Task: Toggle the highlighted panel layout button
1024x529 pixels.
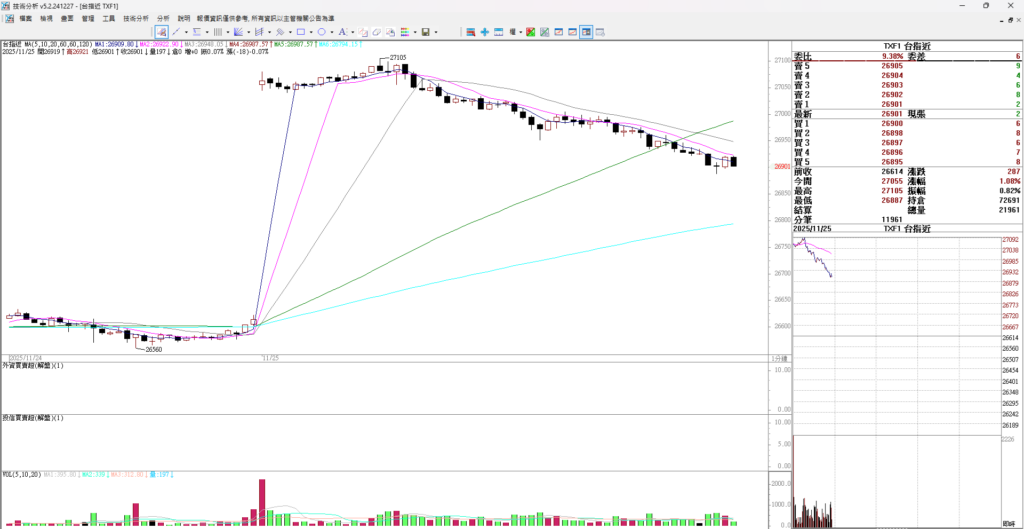Action: coord(586,32)
